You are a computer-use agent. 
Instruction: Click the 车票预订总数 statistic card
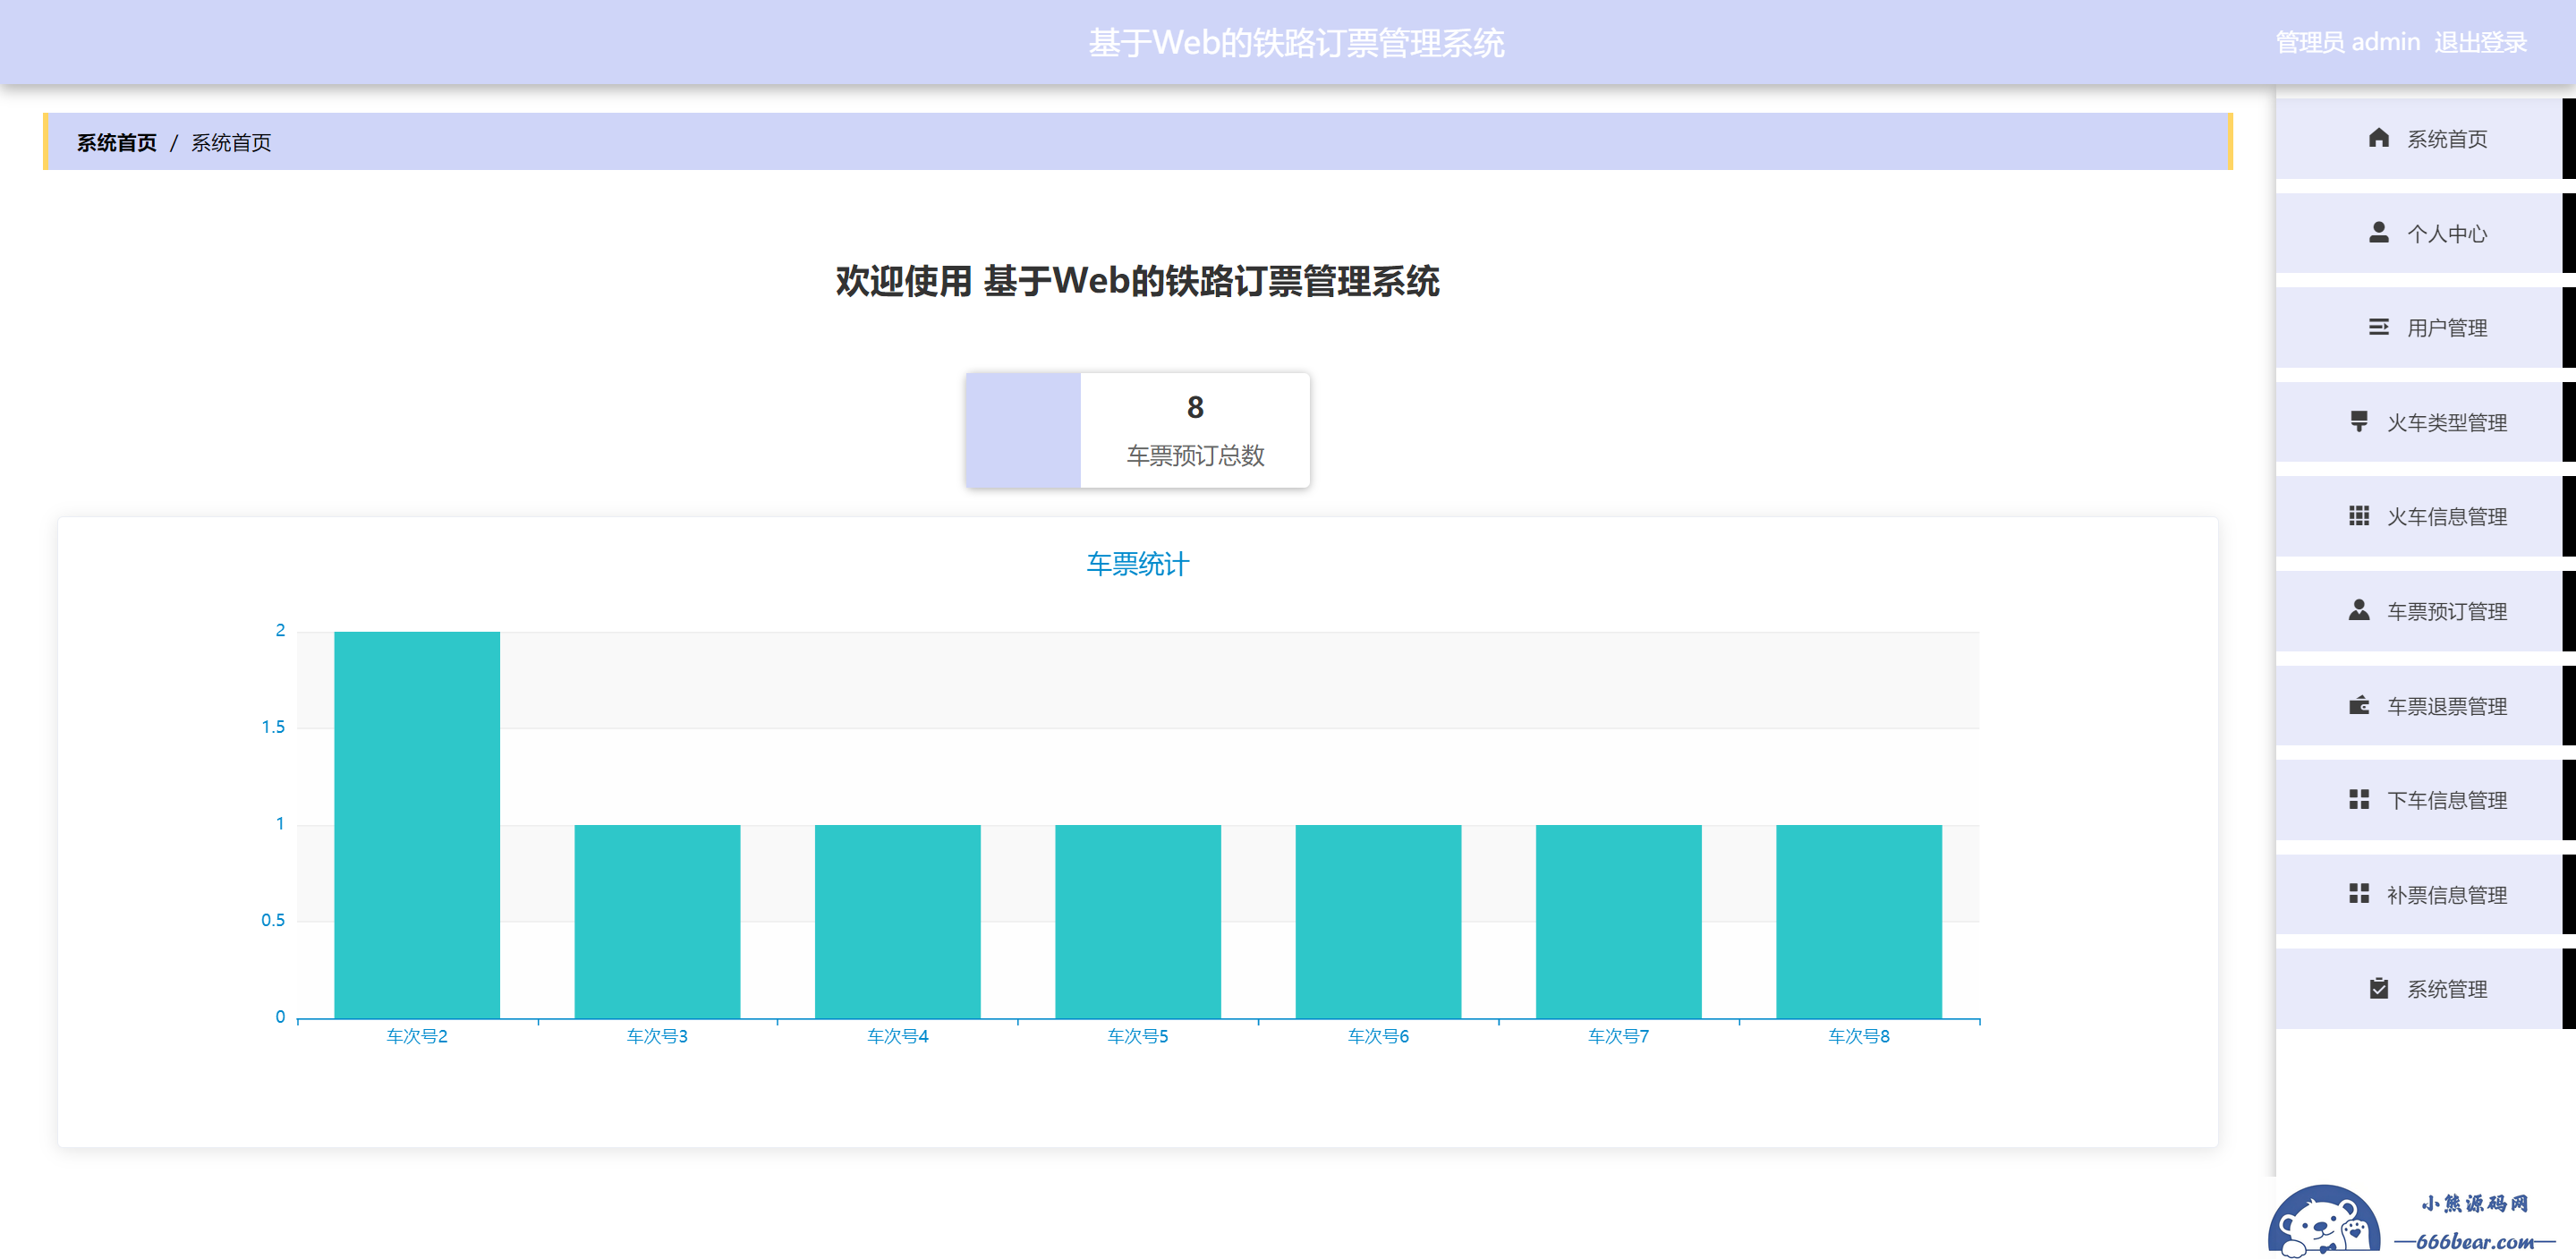[x=1138, y=430]
